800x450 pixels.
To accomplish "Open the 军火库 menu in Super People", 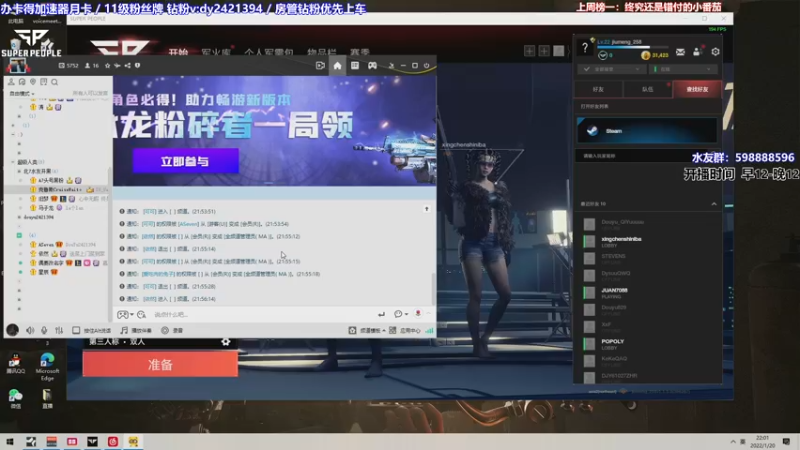I will [216, 52].
